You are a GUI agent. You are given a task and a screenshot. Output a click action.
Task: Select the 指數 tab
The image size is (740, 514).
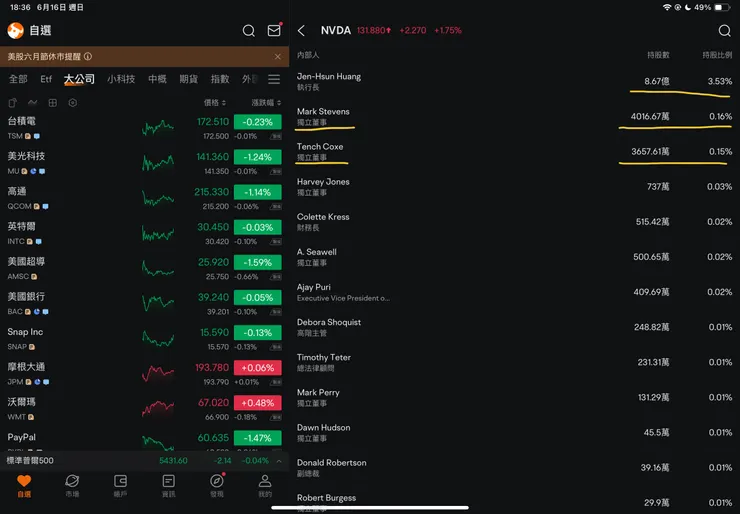(220, 79)
